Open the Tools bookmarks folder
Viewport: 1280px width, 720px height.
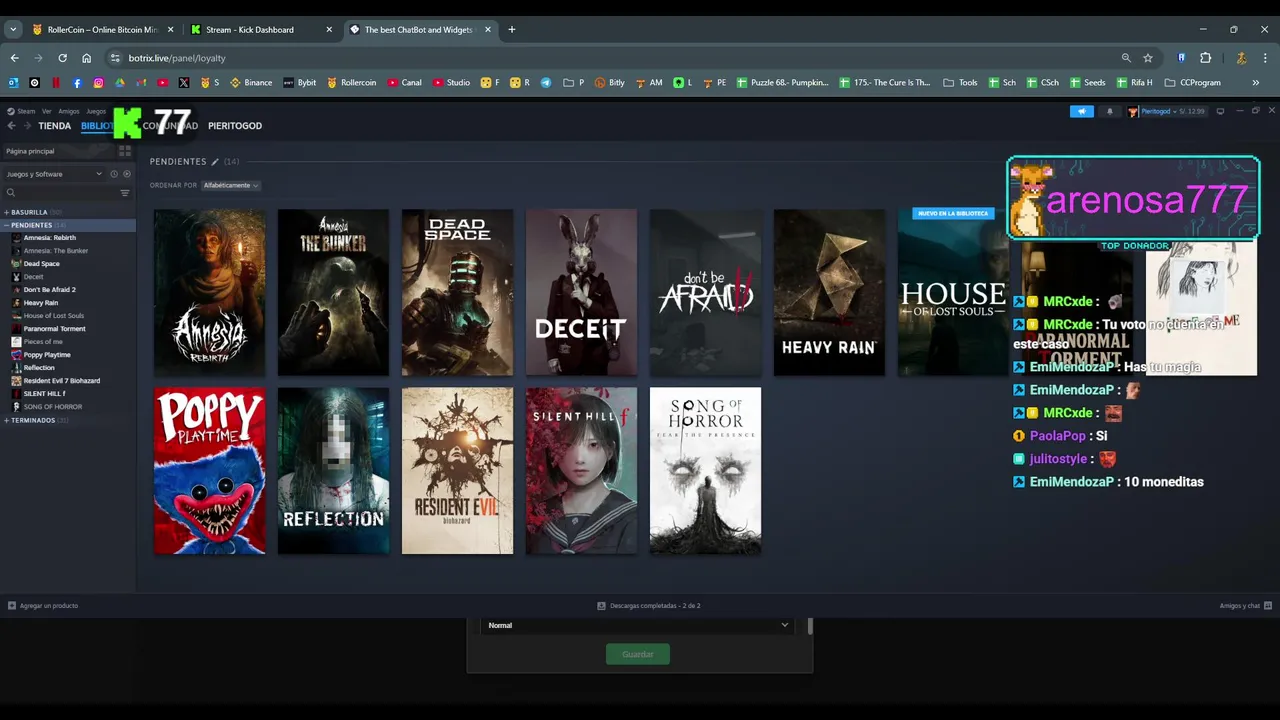961,83
